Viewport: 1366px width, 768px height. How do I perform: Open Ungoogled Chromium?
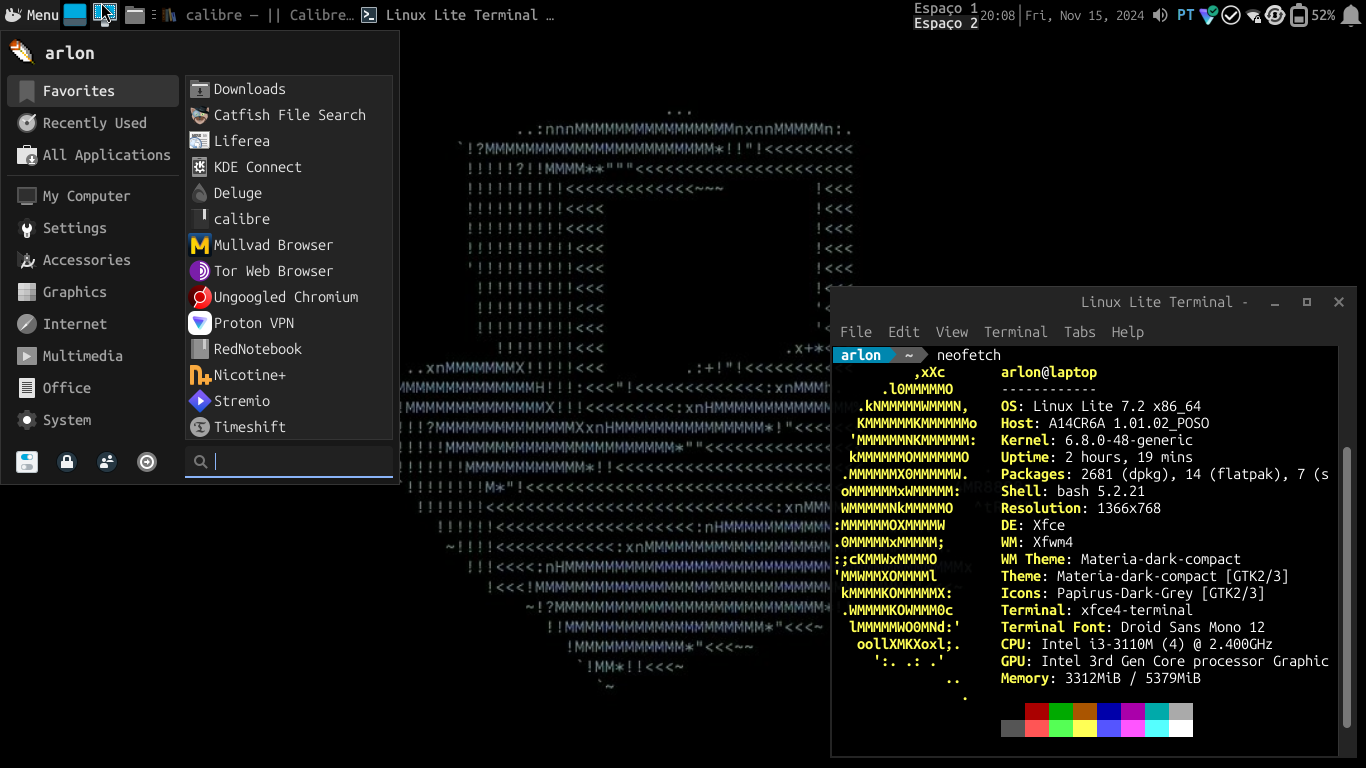(x=289, y=297)
